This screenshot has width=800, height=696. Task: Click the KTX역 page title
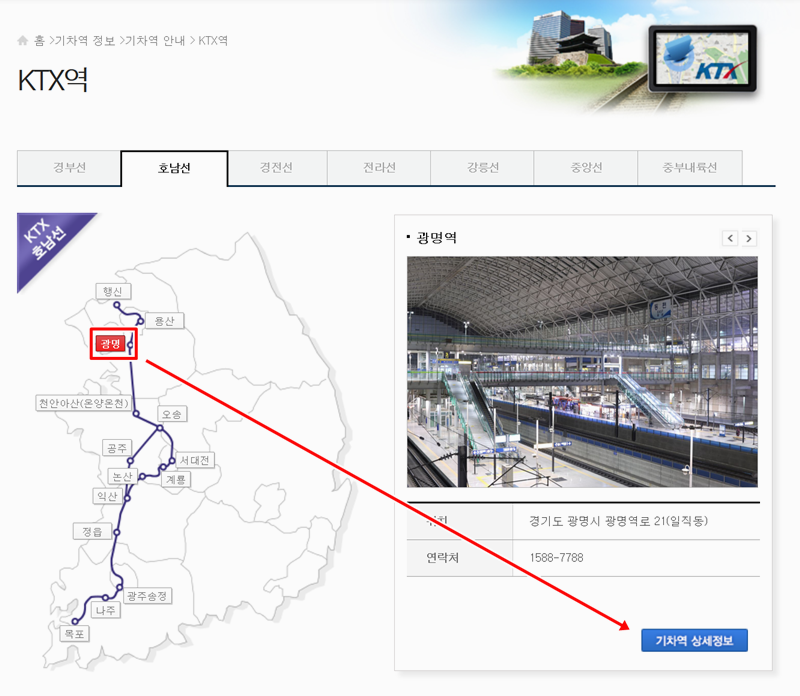53,80
